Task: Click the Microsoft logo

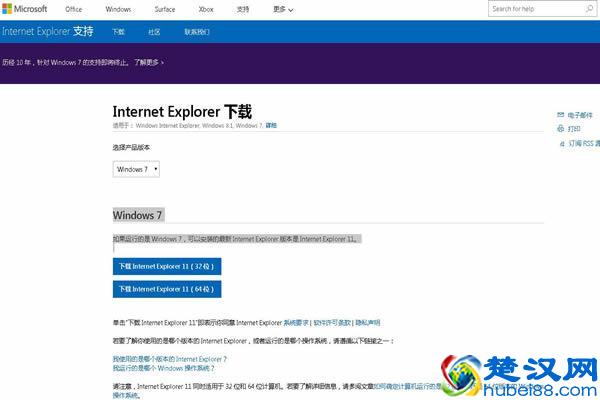Action: [25, 9]
